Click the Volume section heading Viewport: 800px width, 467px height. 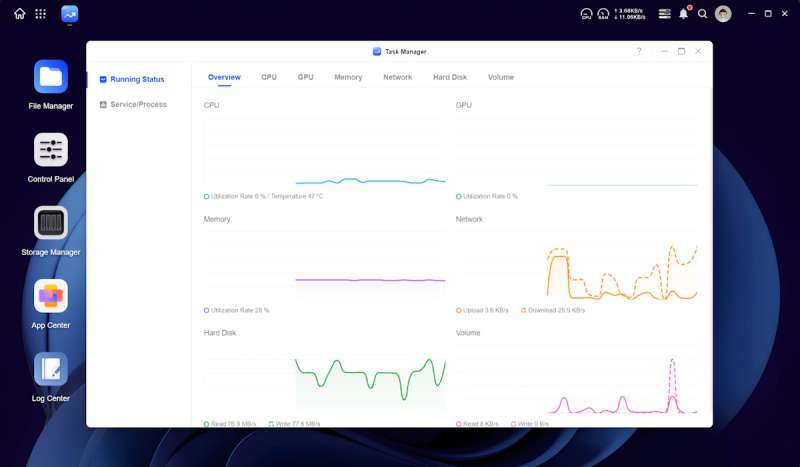point(468,333)
